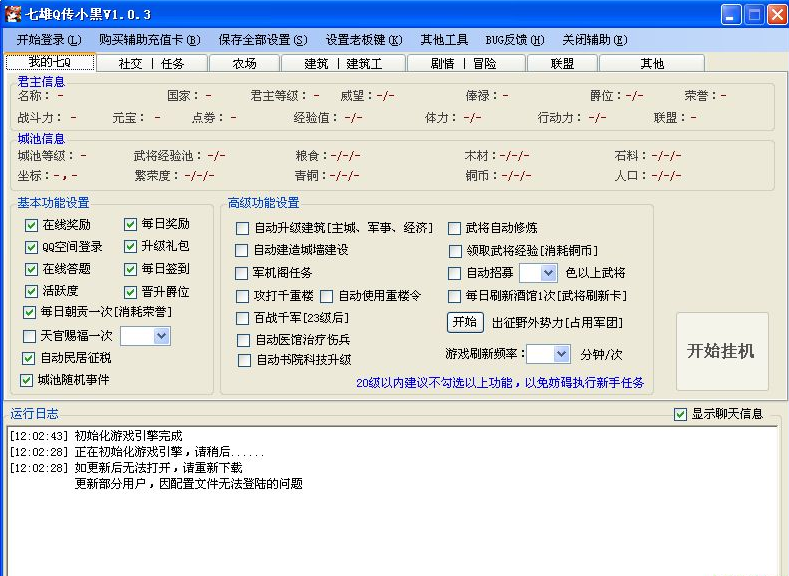Click 关闭辅助 menu item

click(x=595, y=40)
